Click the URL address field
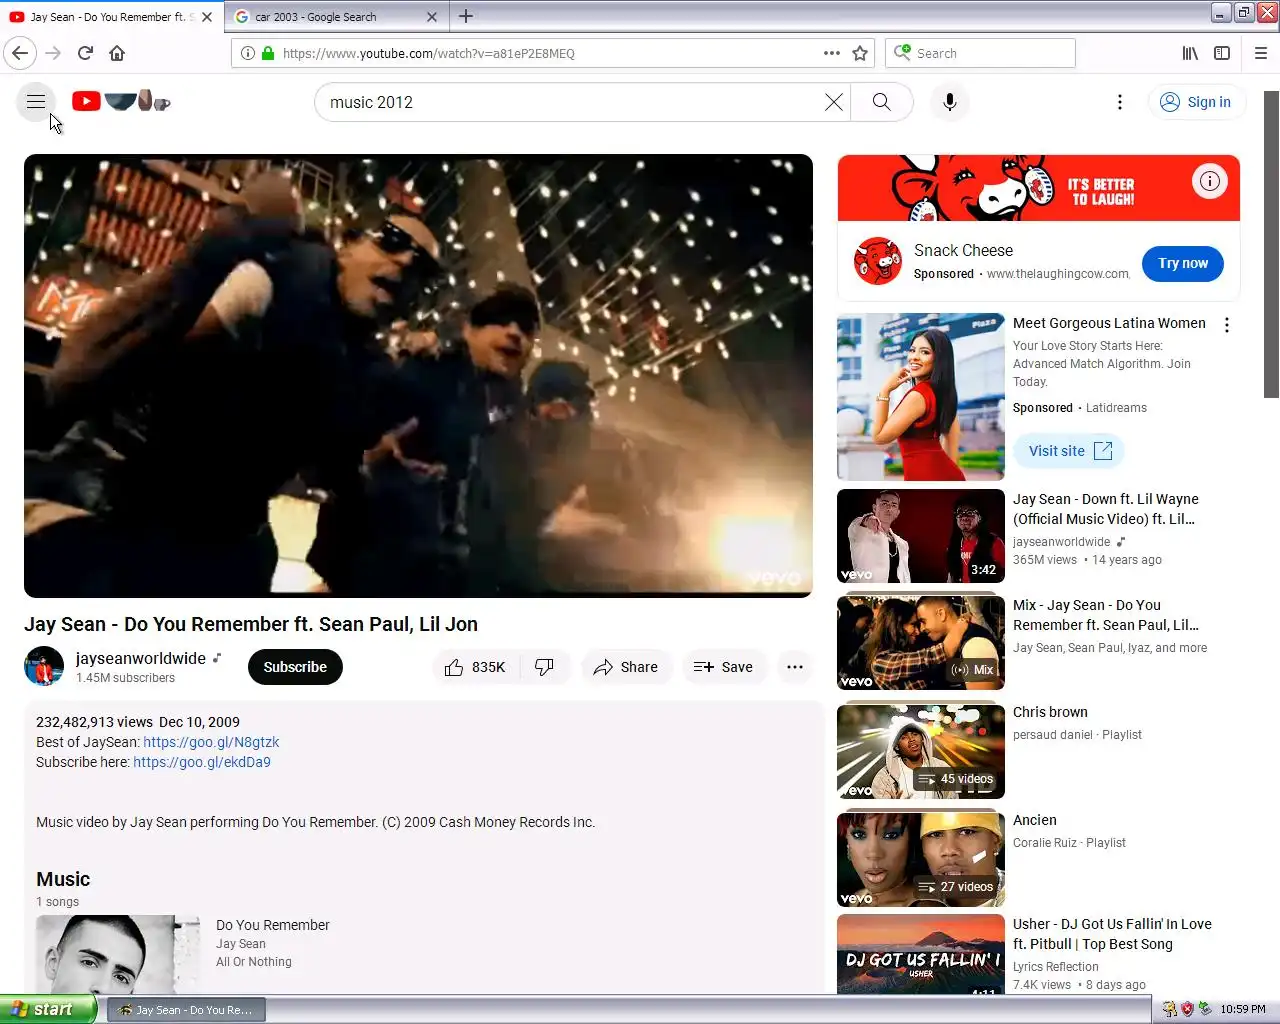 (x=545, y=53)
